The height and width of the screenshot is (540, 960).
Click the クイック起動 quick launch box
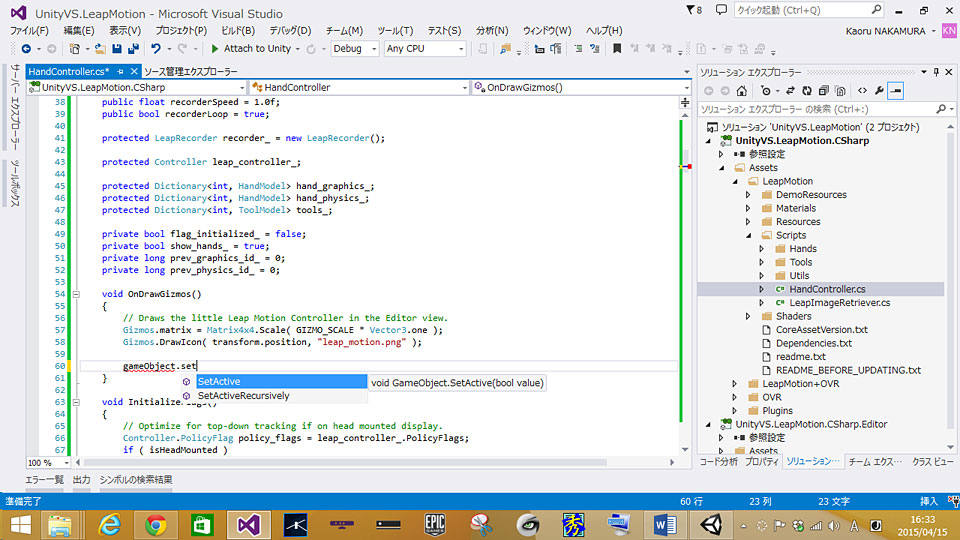point(808,10)
